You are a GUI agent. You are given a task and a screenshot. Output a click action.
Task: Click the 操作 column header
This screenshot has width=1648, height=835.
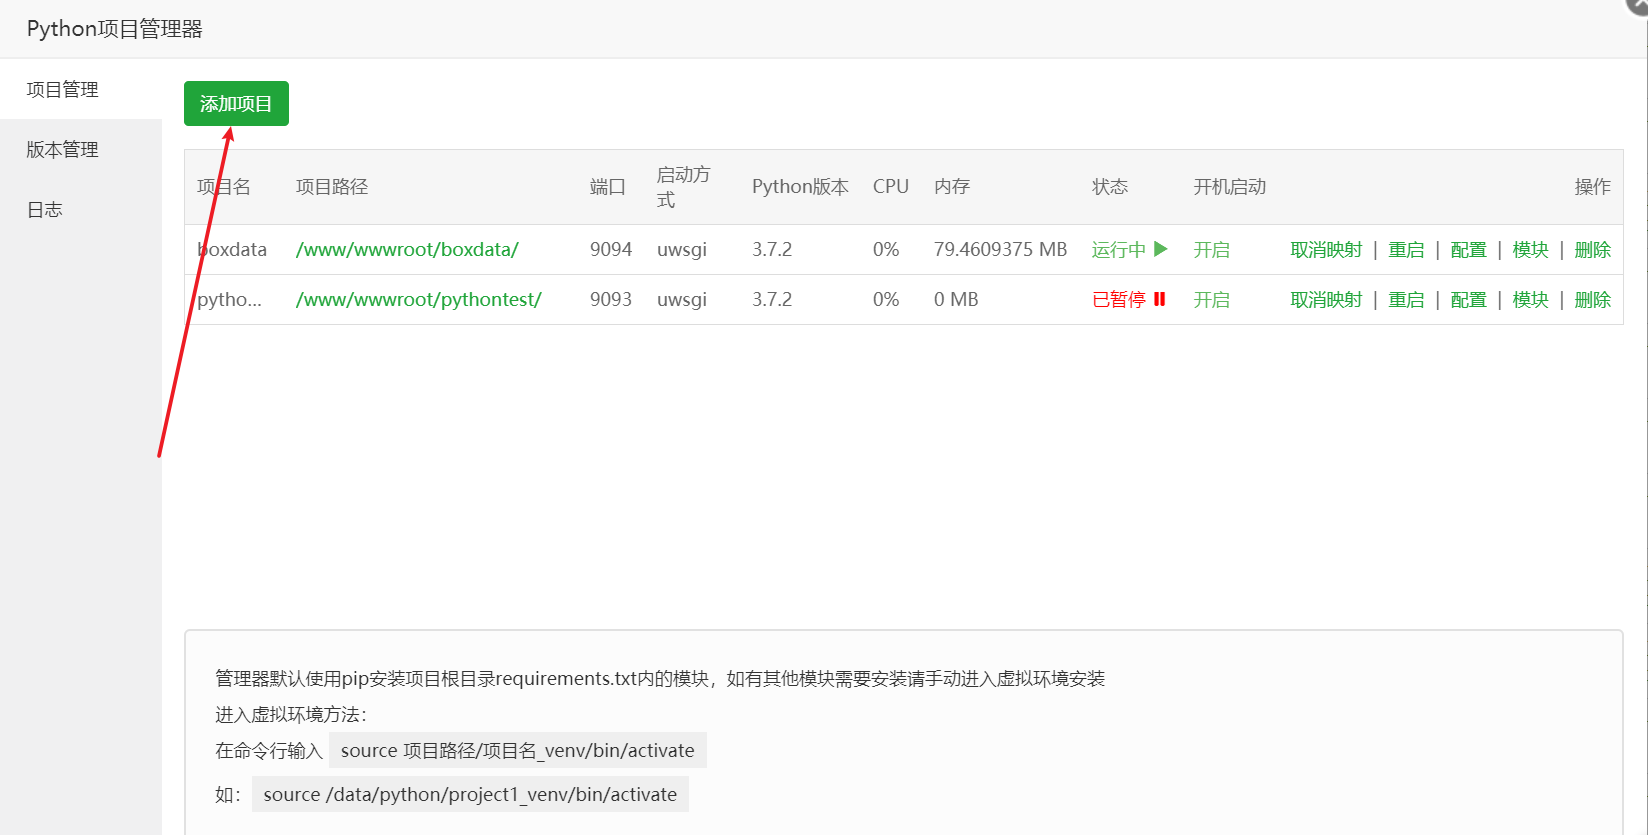point(1592,187)
